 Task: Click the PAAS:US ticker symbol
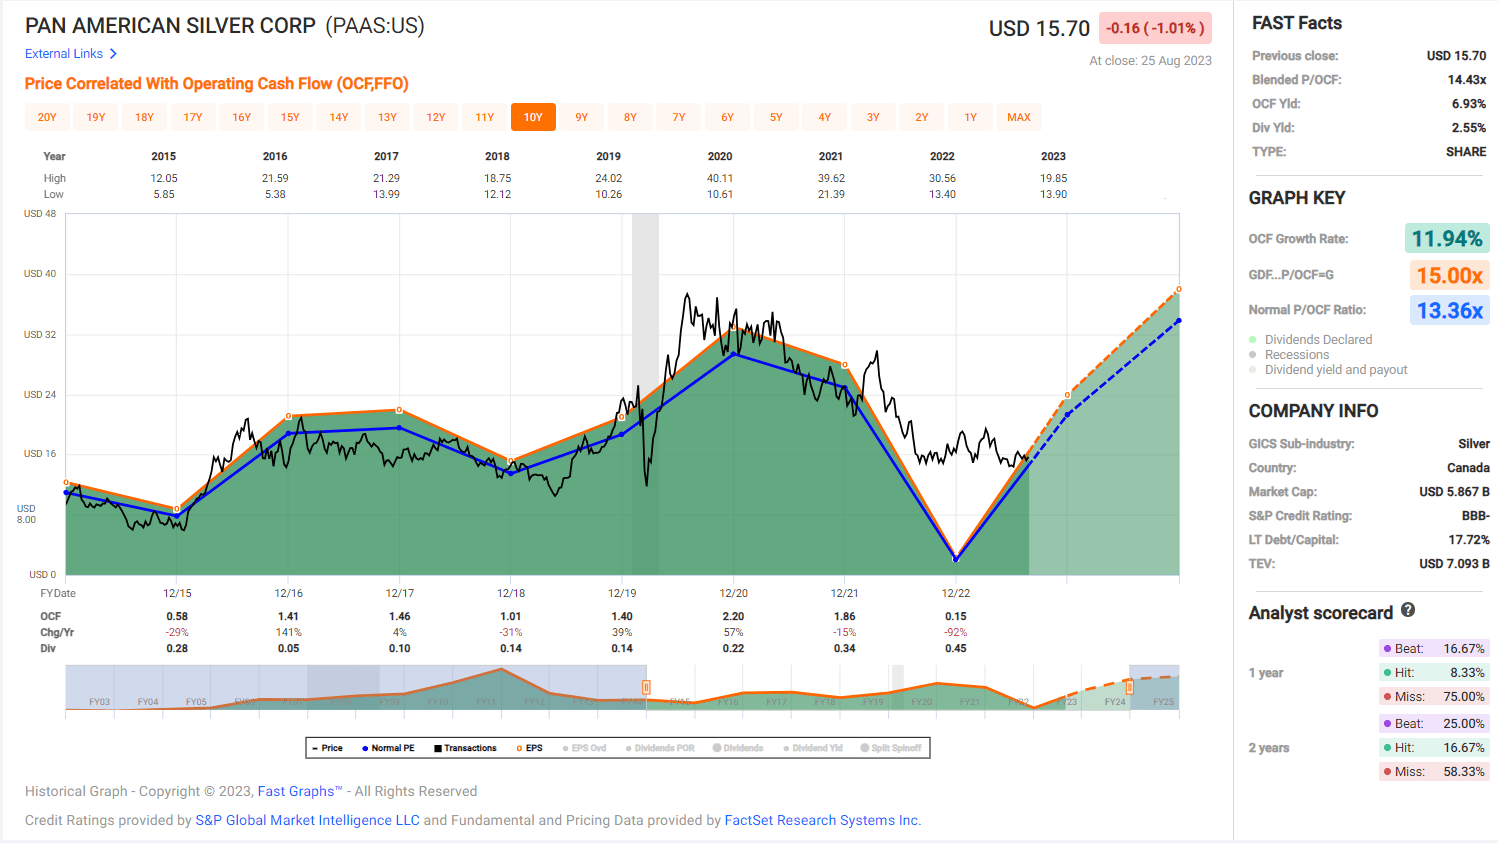point(375,26)
